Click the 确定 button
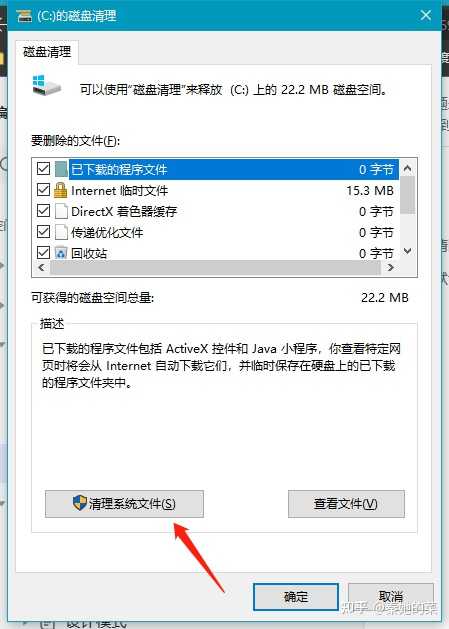Image resolution: width=449 pixels, height=629 pixels. pyautogui.click(x=296, y=597)
